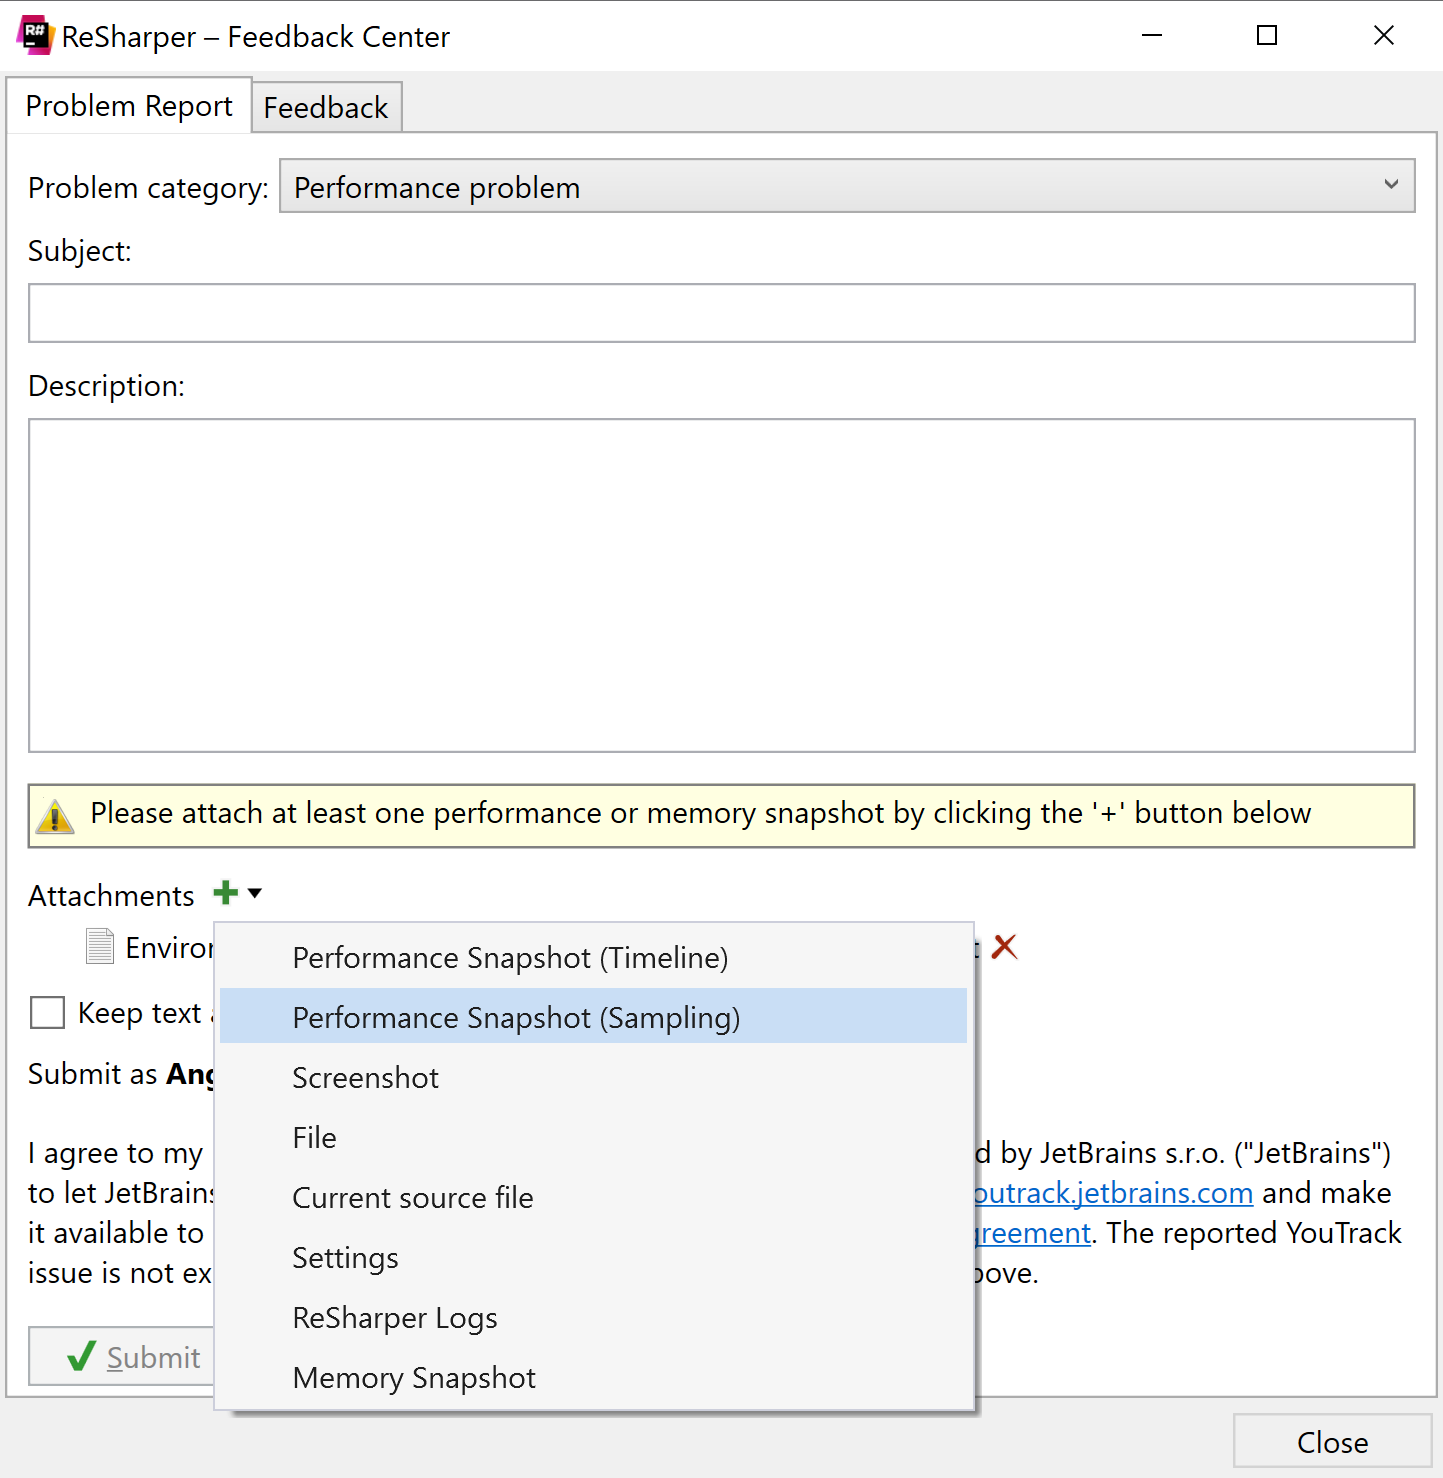Select the File attachment menu entry

point(594,1138)
